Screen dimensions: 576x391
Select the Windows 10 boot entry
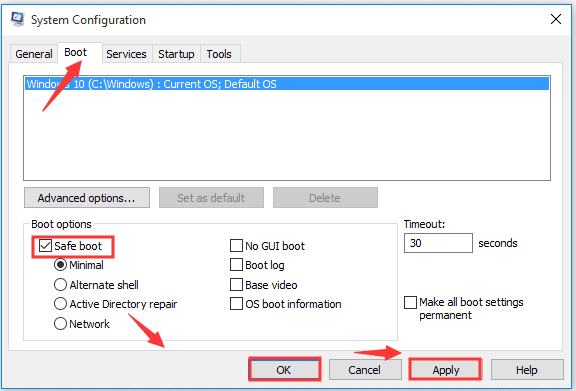click(x=287, y=84)
